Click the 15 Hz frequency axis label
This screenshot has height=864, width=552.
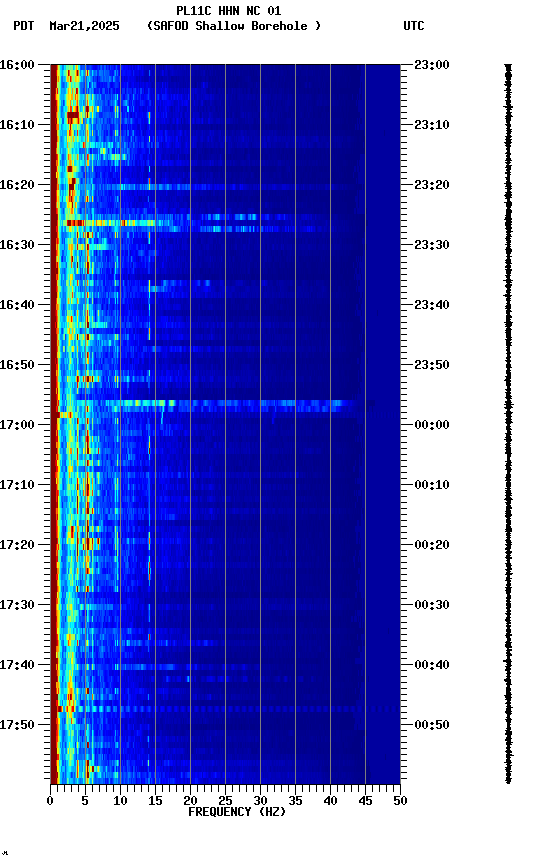[x=155, y=801]
